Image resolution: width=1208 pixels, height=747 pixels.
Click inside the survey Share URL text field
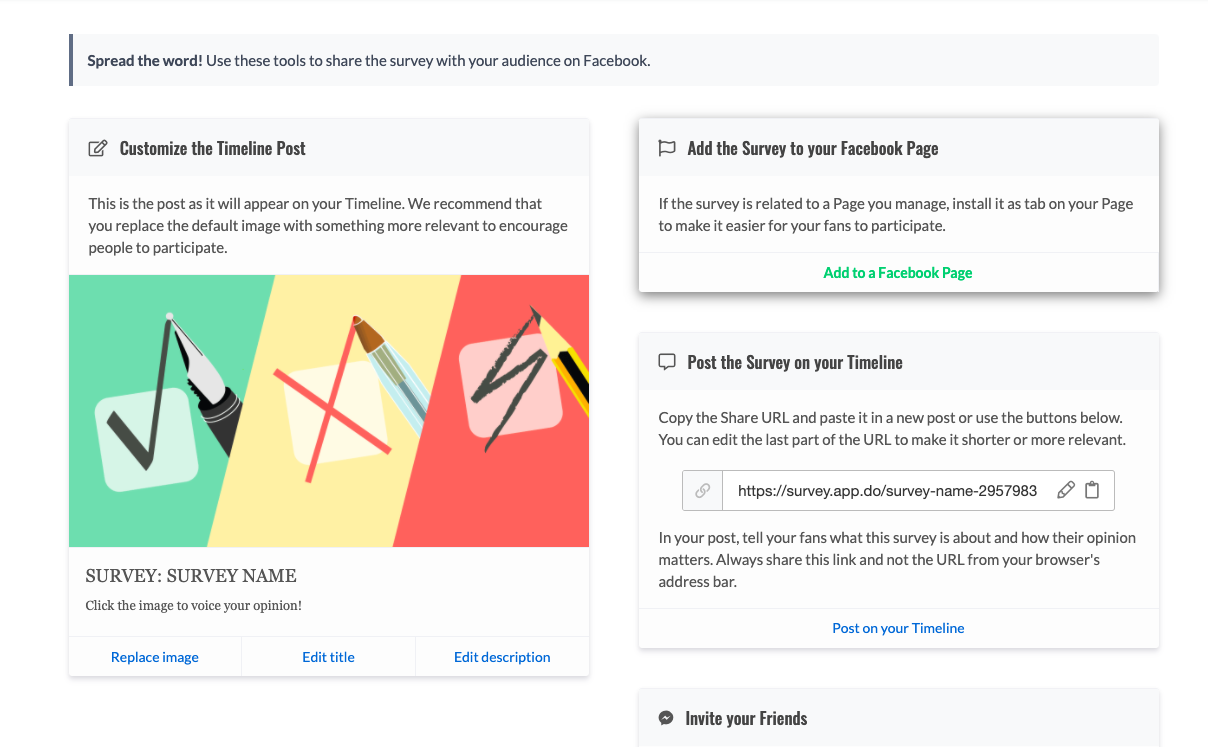click(x=887, y=491)
